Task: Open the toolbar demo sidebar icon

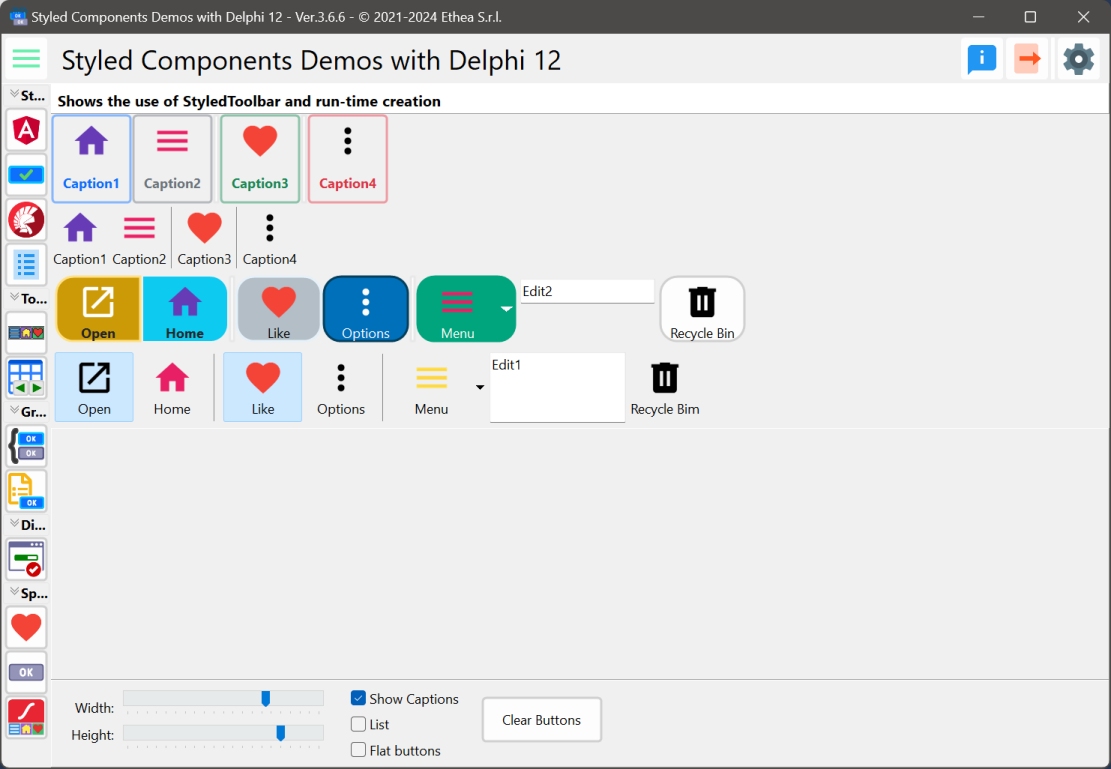Action: click(26, 332)
